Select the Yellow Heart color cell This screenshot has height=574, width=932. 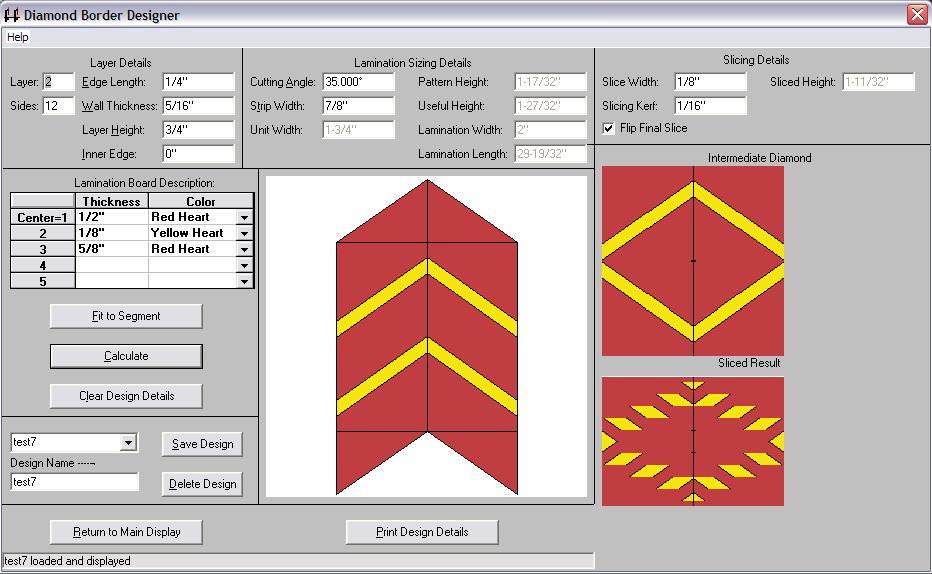point(193,234)
